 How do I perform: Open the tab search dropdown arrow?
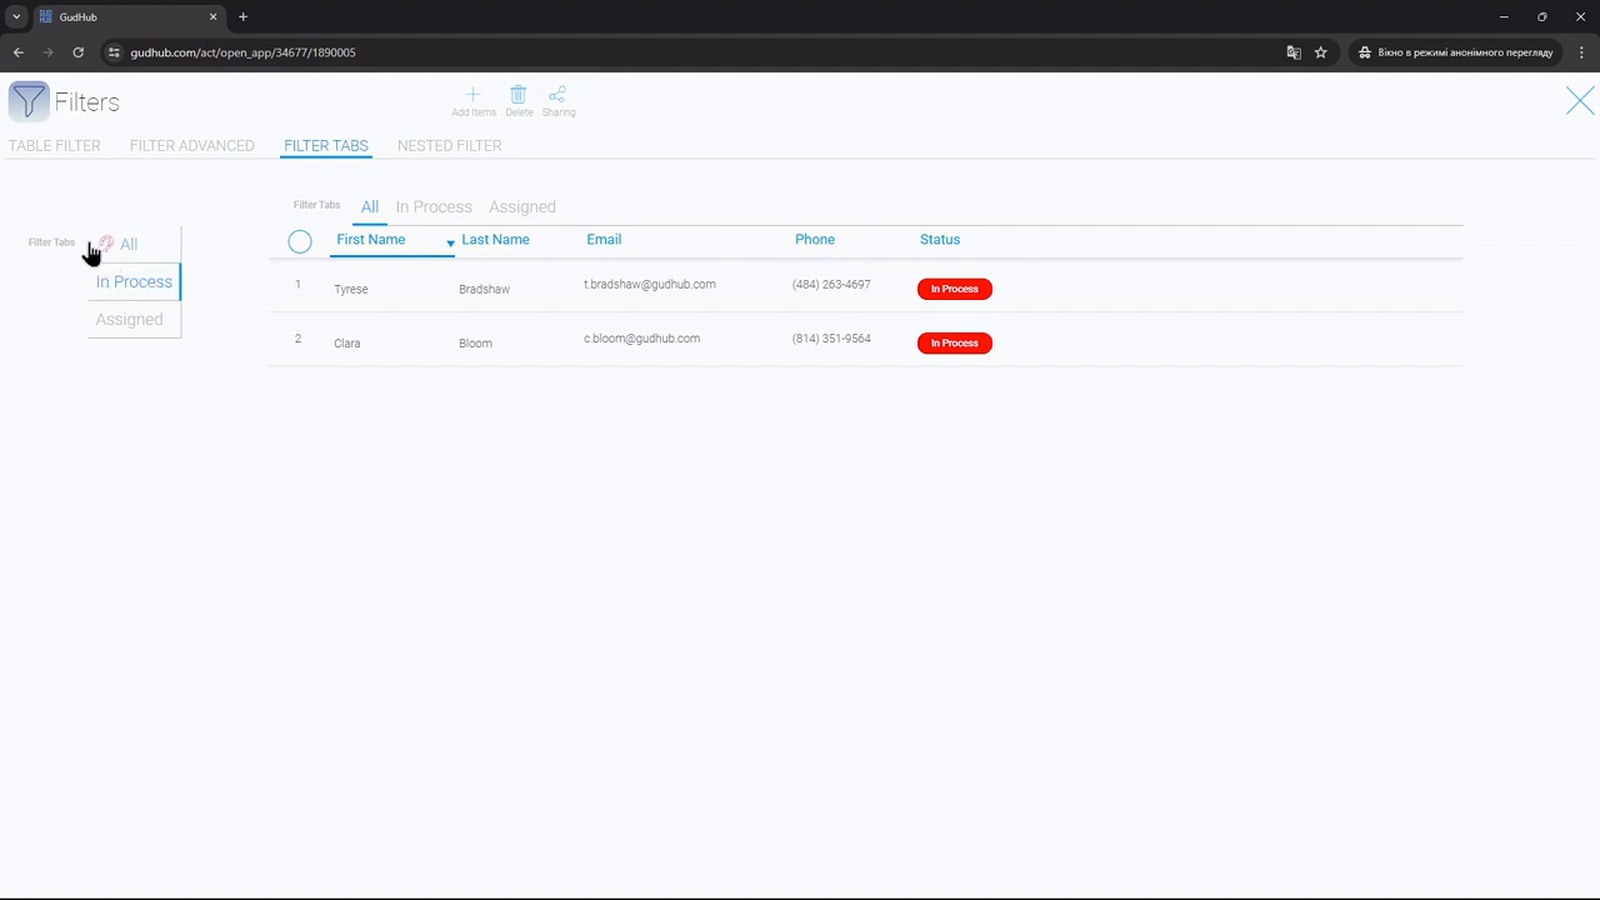[16, 17]
